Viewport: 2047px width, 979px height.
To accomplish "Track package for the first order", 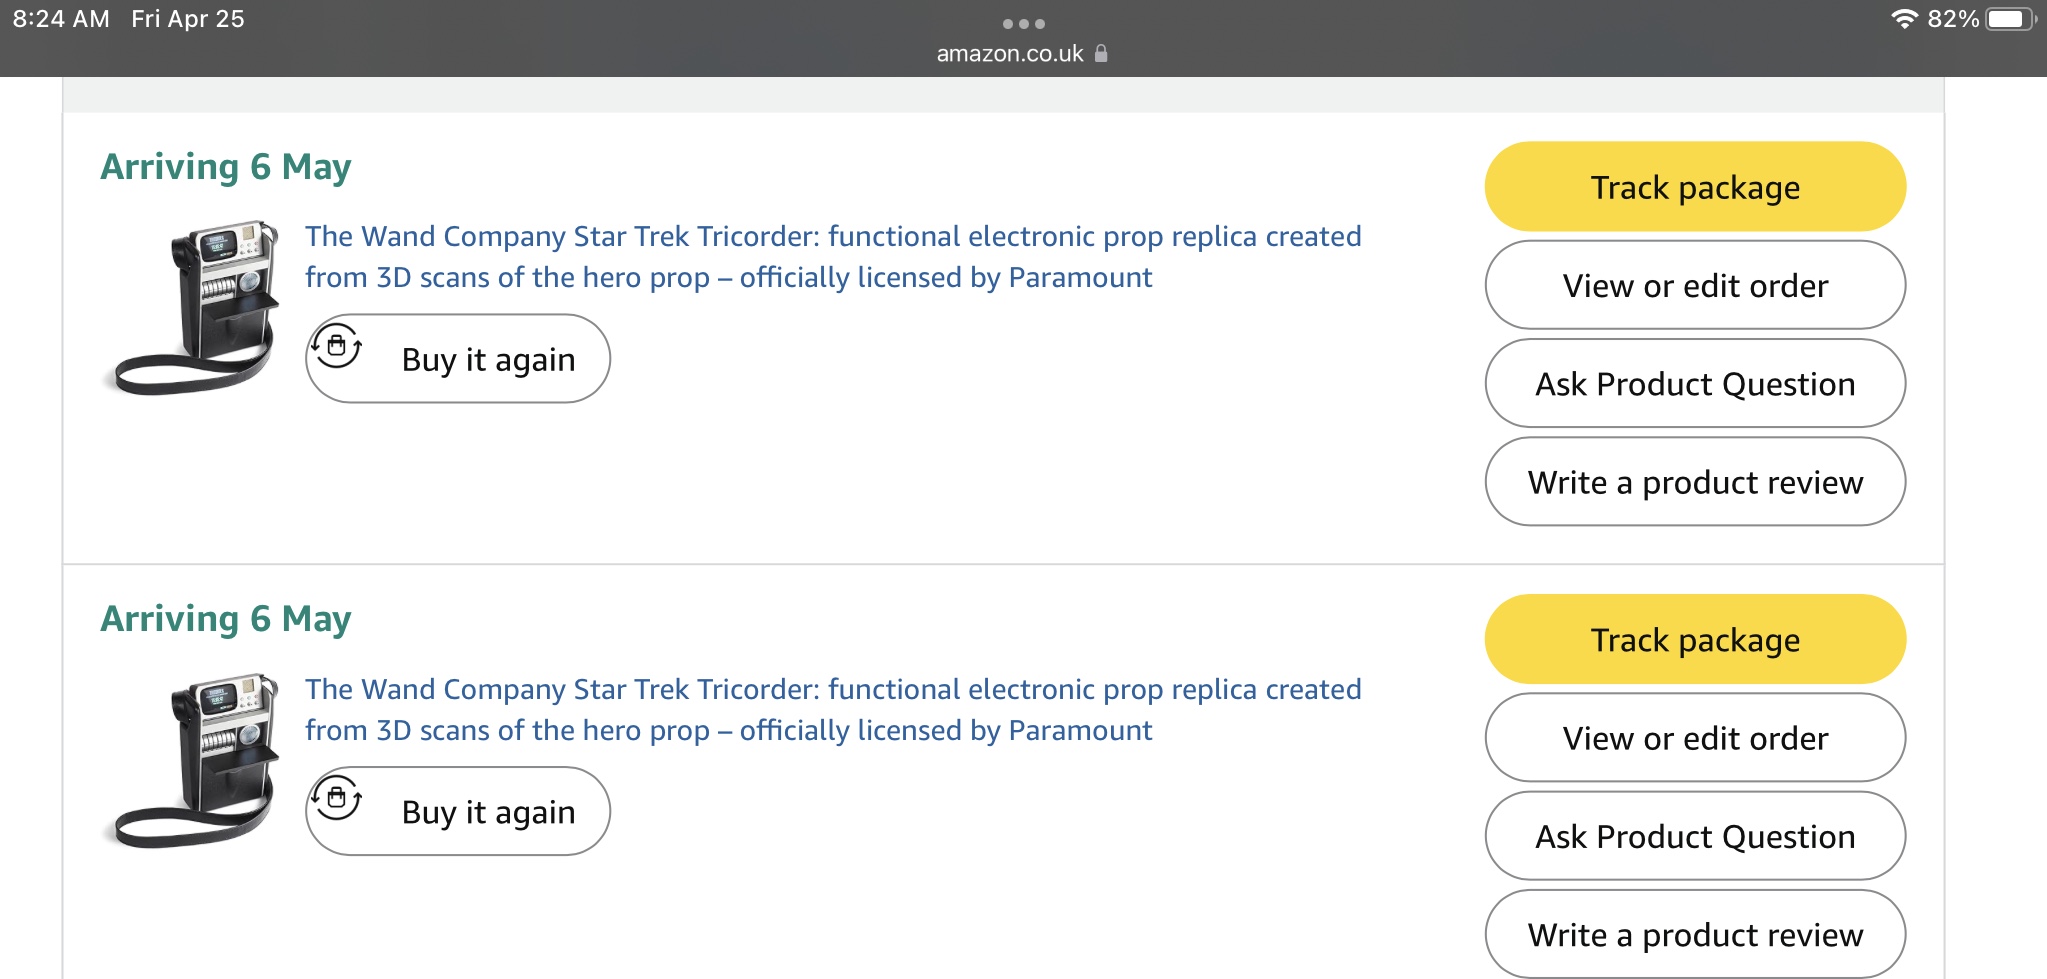I will 1695,187.
